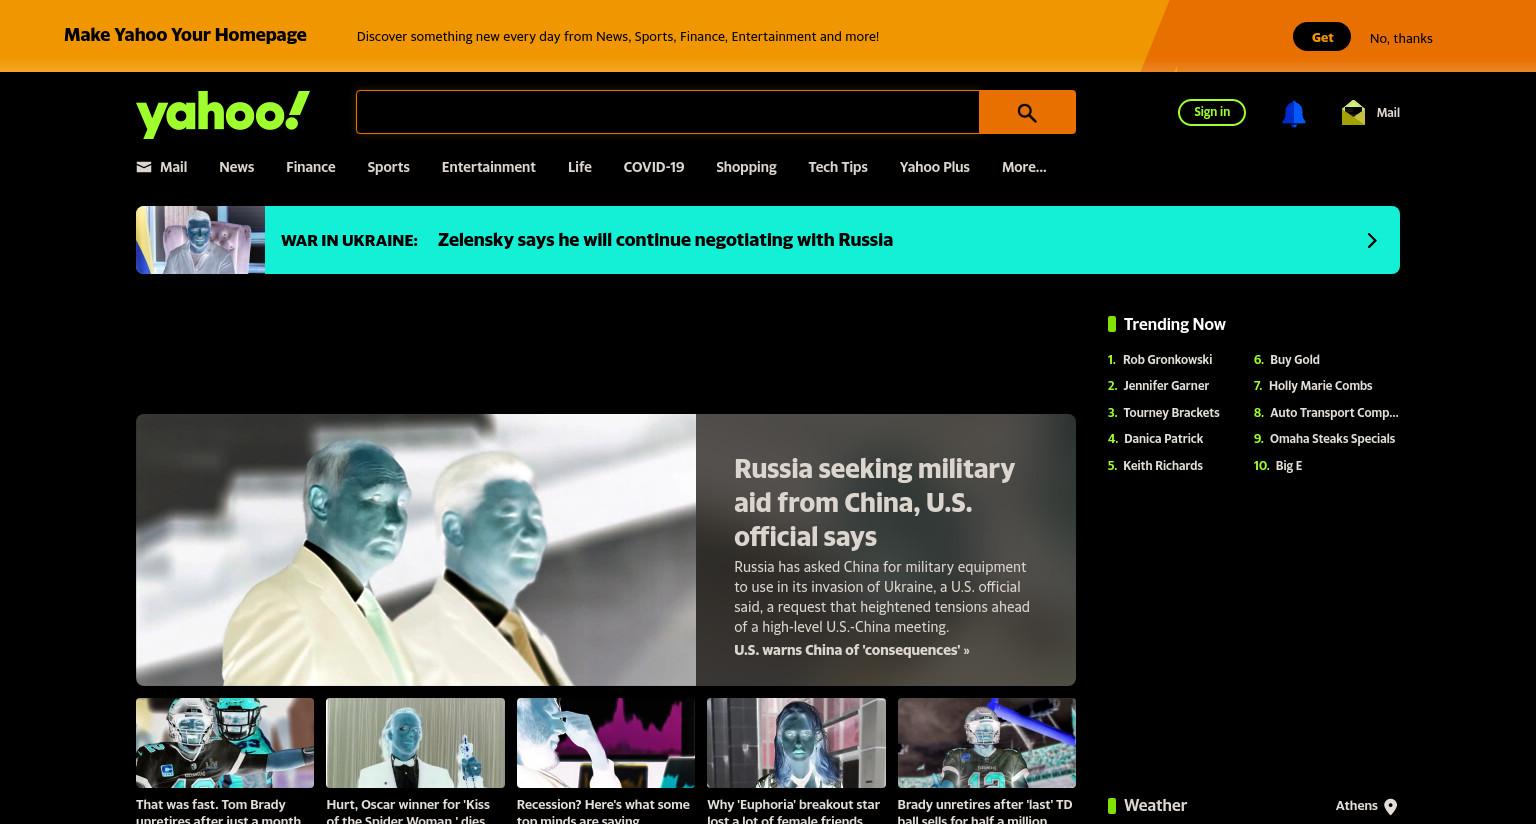
Task: Dismiss the banner with No, thanks
Action: pyautogui.click(x=1401, y=38)
